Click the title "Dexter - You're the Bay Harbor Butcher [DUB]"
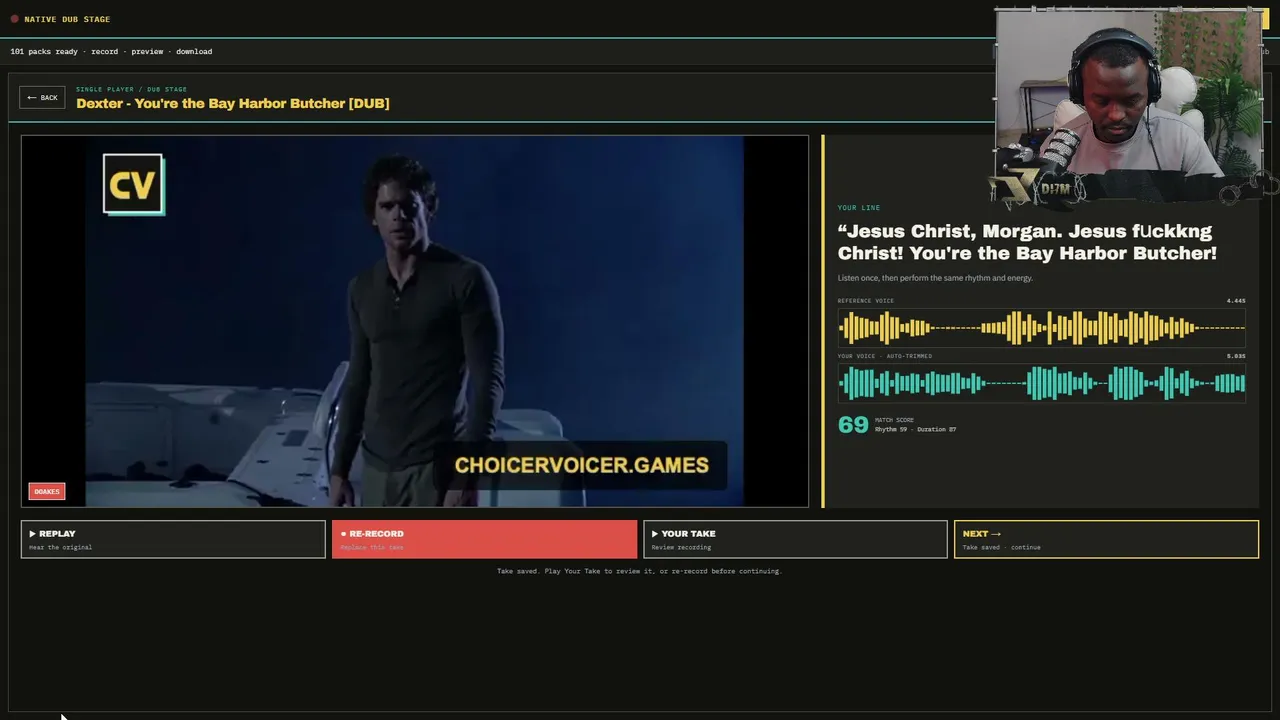Viewport: 1280px width, 720px height. point(233,103)
